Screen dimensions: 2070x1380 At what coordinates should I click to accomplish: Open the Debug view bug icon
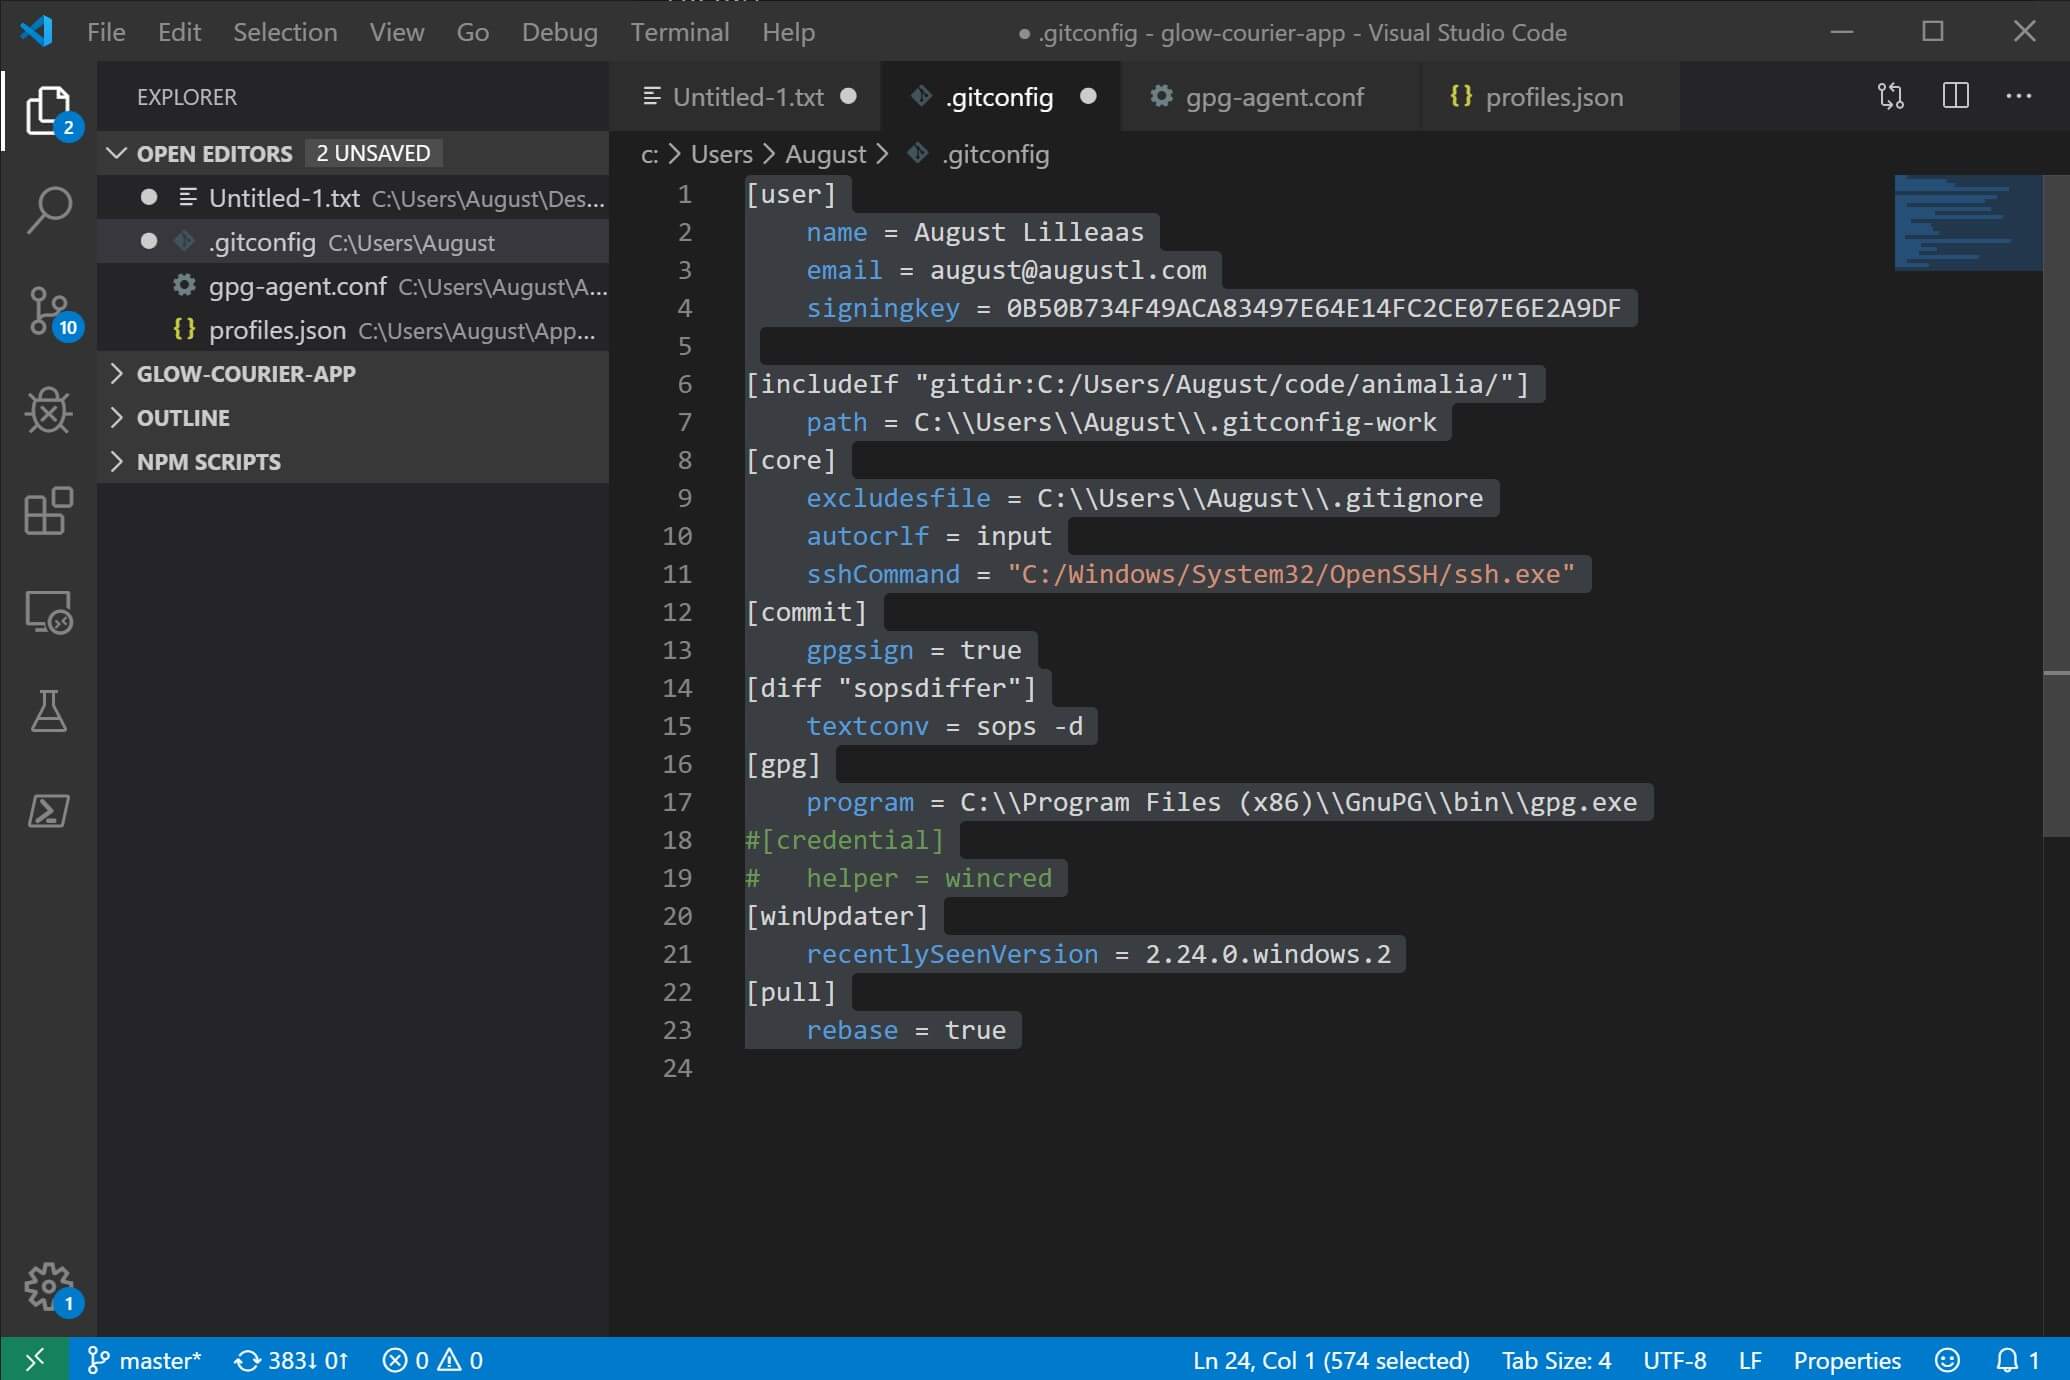(48, 410)
